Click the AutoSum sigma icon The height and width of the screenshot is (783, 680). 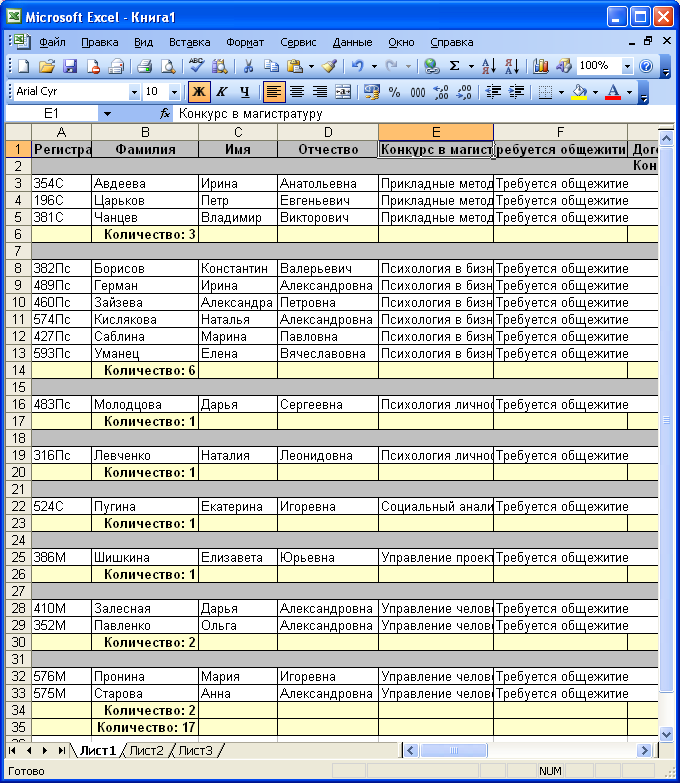coord(455,66)
